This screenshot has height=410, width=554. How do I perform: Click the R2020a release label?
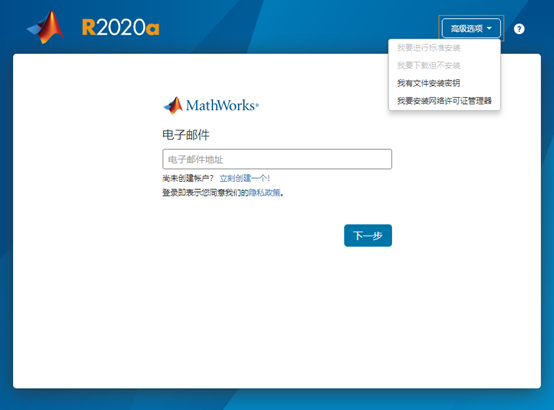coord(120,28)
